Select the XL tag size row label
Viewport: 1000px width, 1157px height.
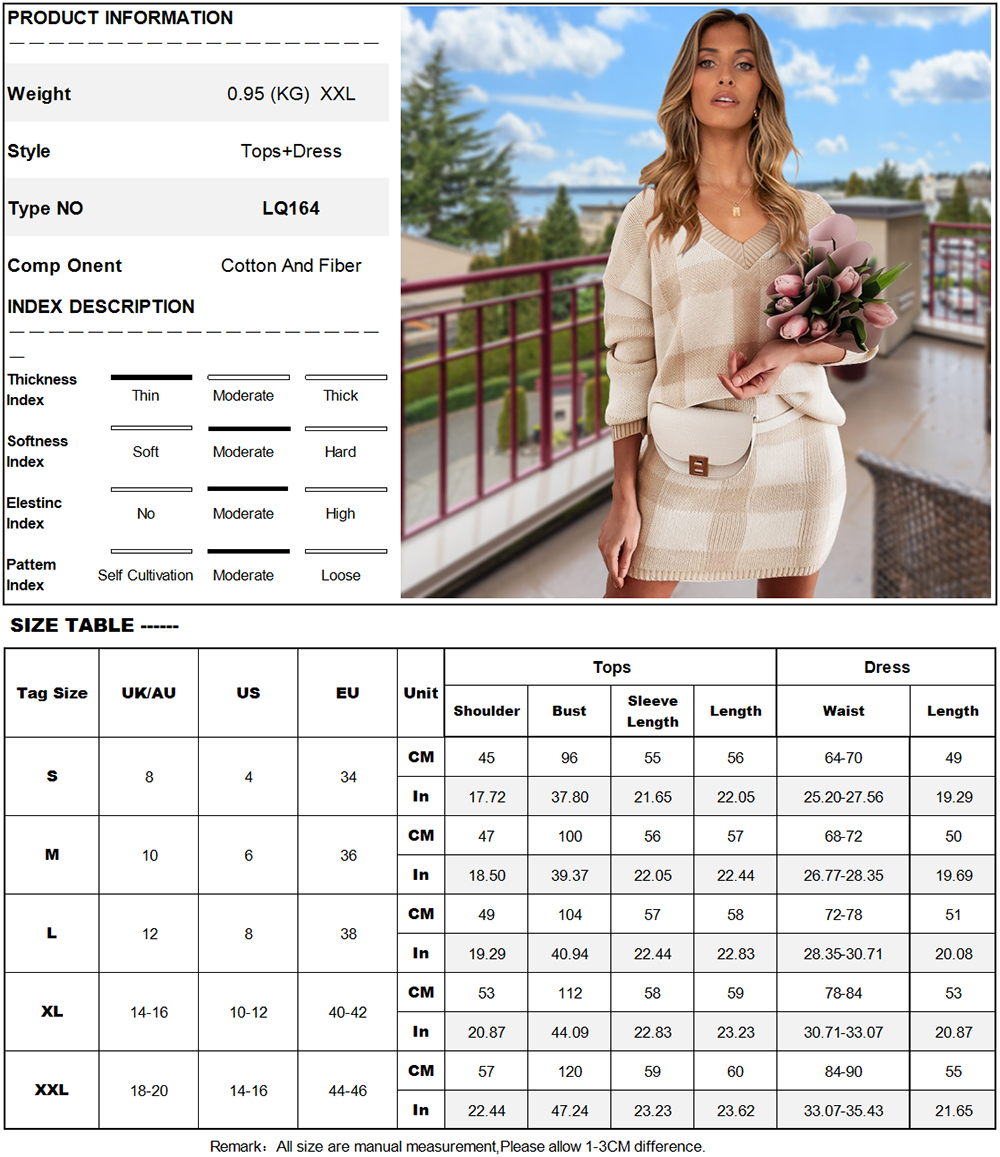(52, 1012)
